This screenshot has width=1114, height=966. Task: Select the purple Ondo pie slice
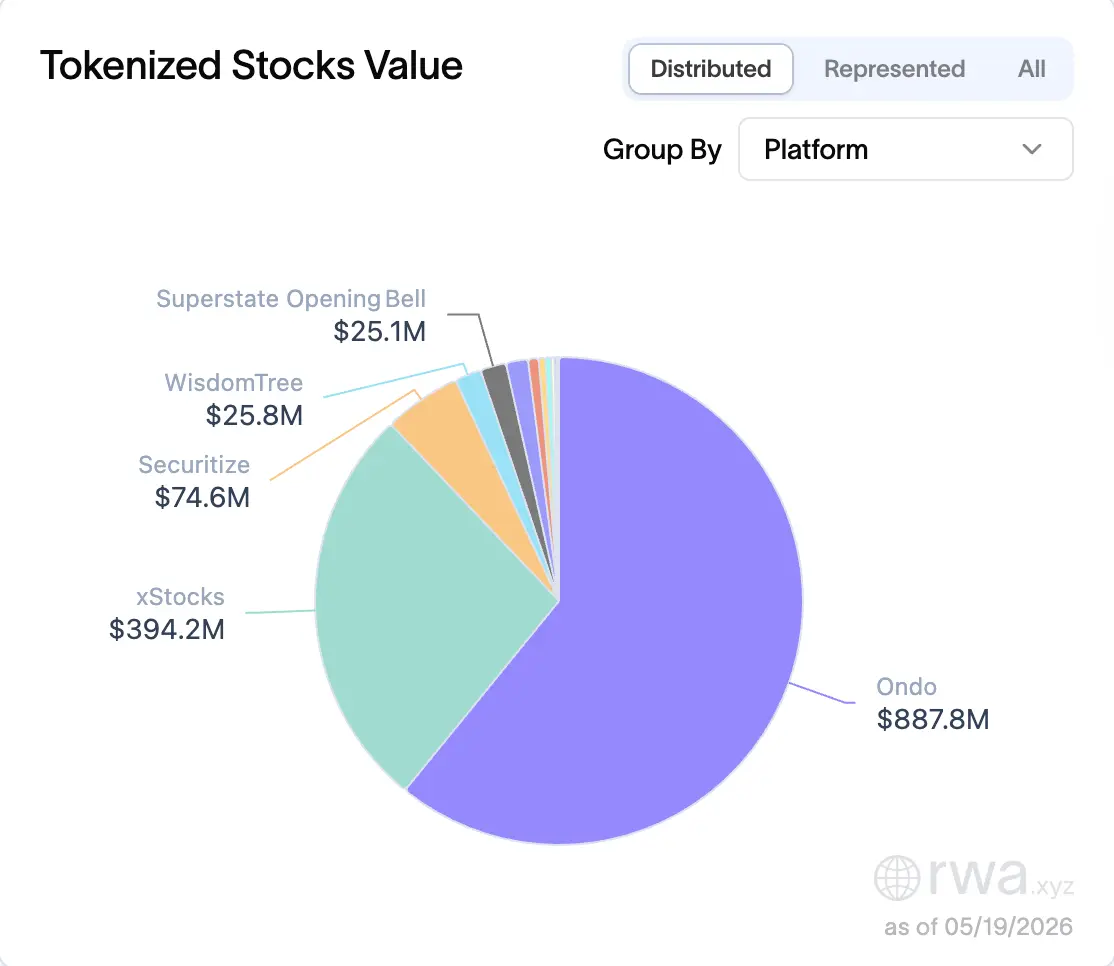click(x=639, y=639)
